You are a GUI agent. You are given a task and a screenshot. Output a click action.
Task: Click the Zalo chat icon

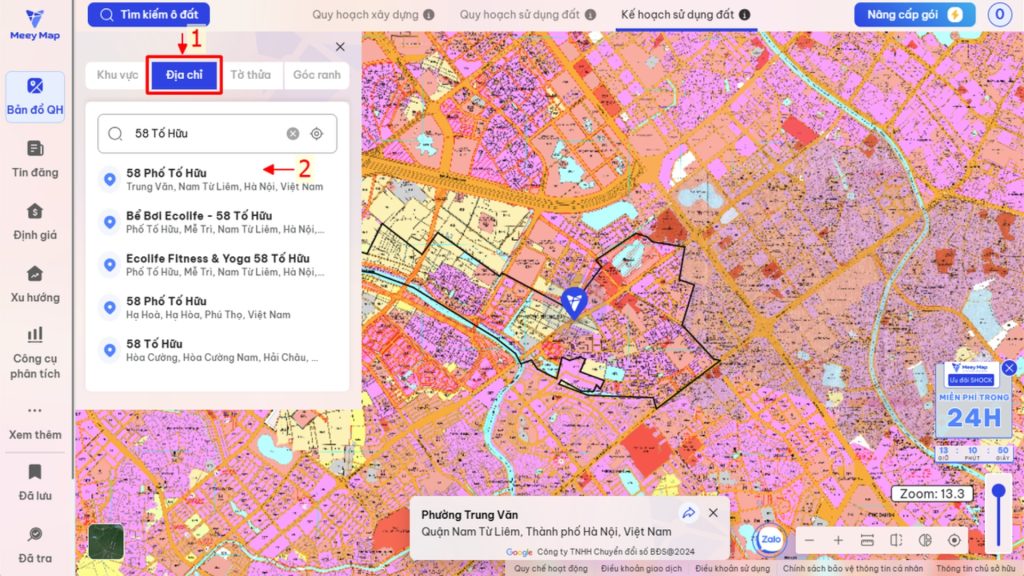[x=771, y=539]
